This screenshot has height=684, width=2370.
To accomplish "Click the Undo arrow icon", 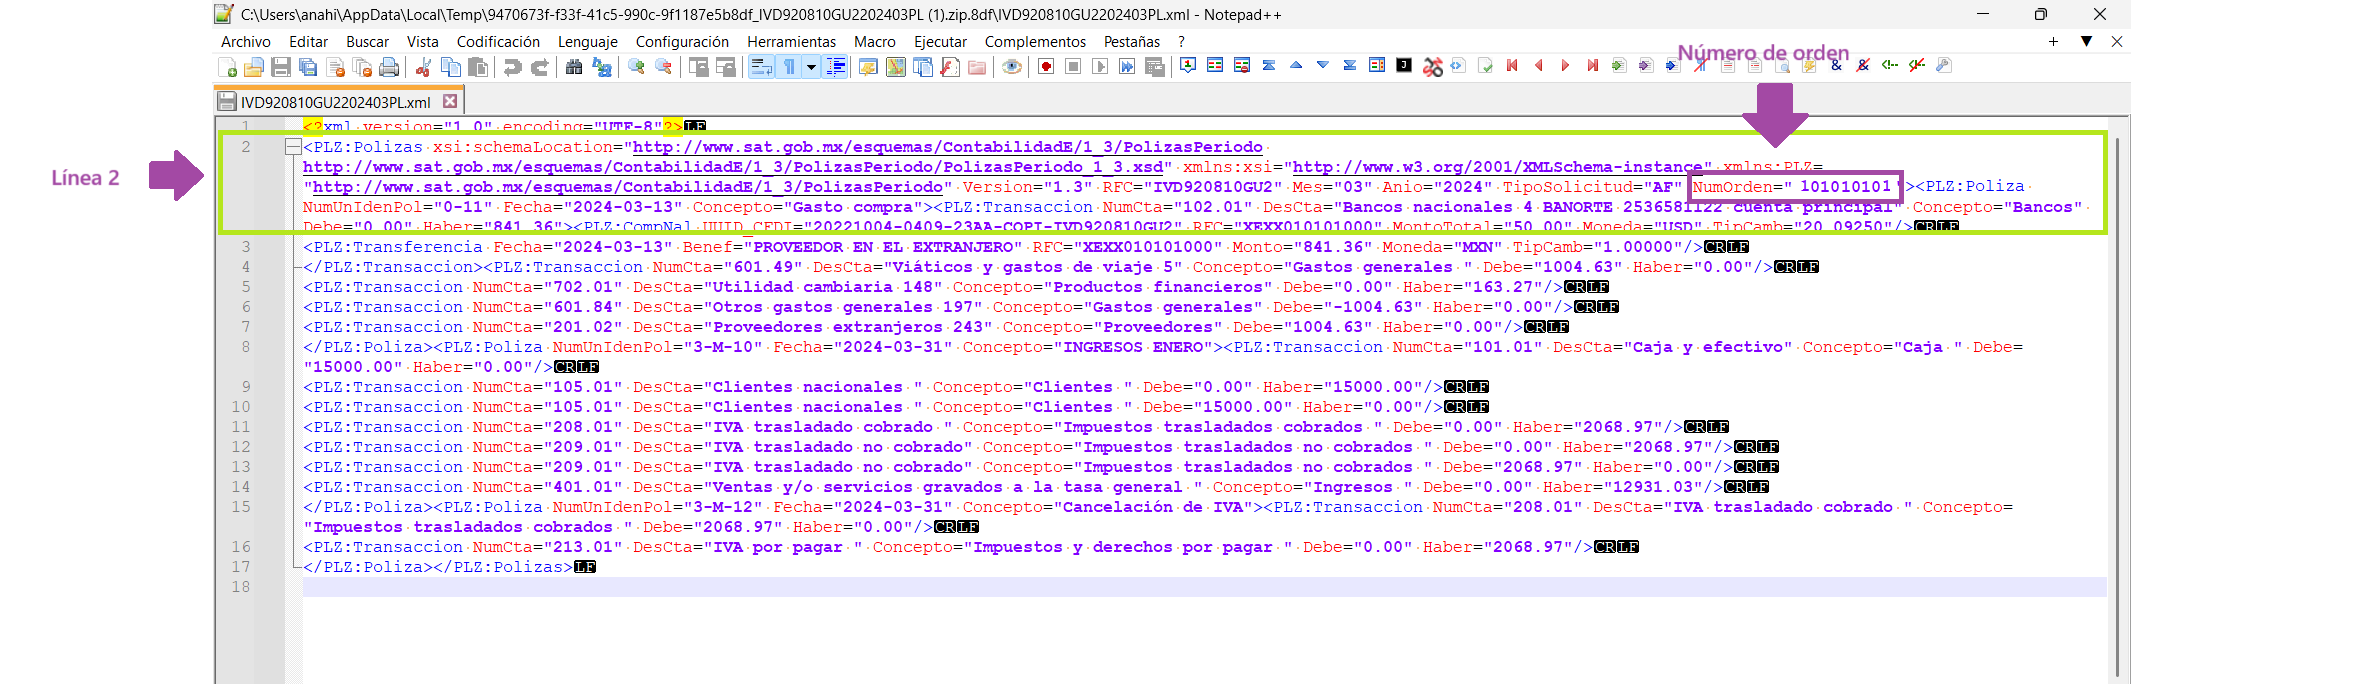I will (512, 67).
